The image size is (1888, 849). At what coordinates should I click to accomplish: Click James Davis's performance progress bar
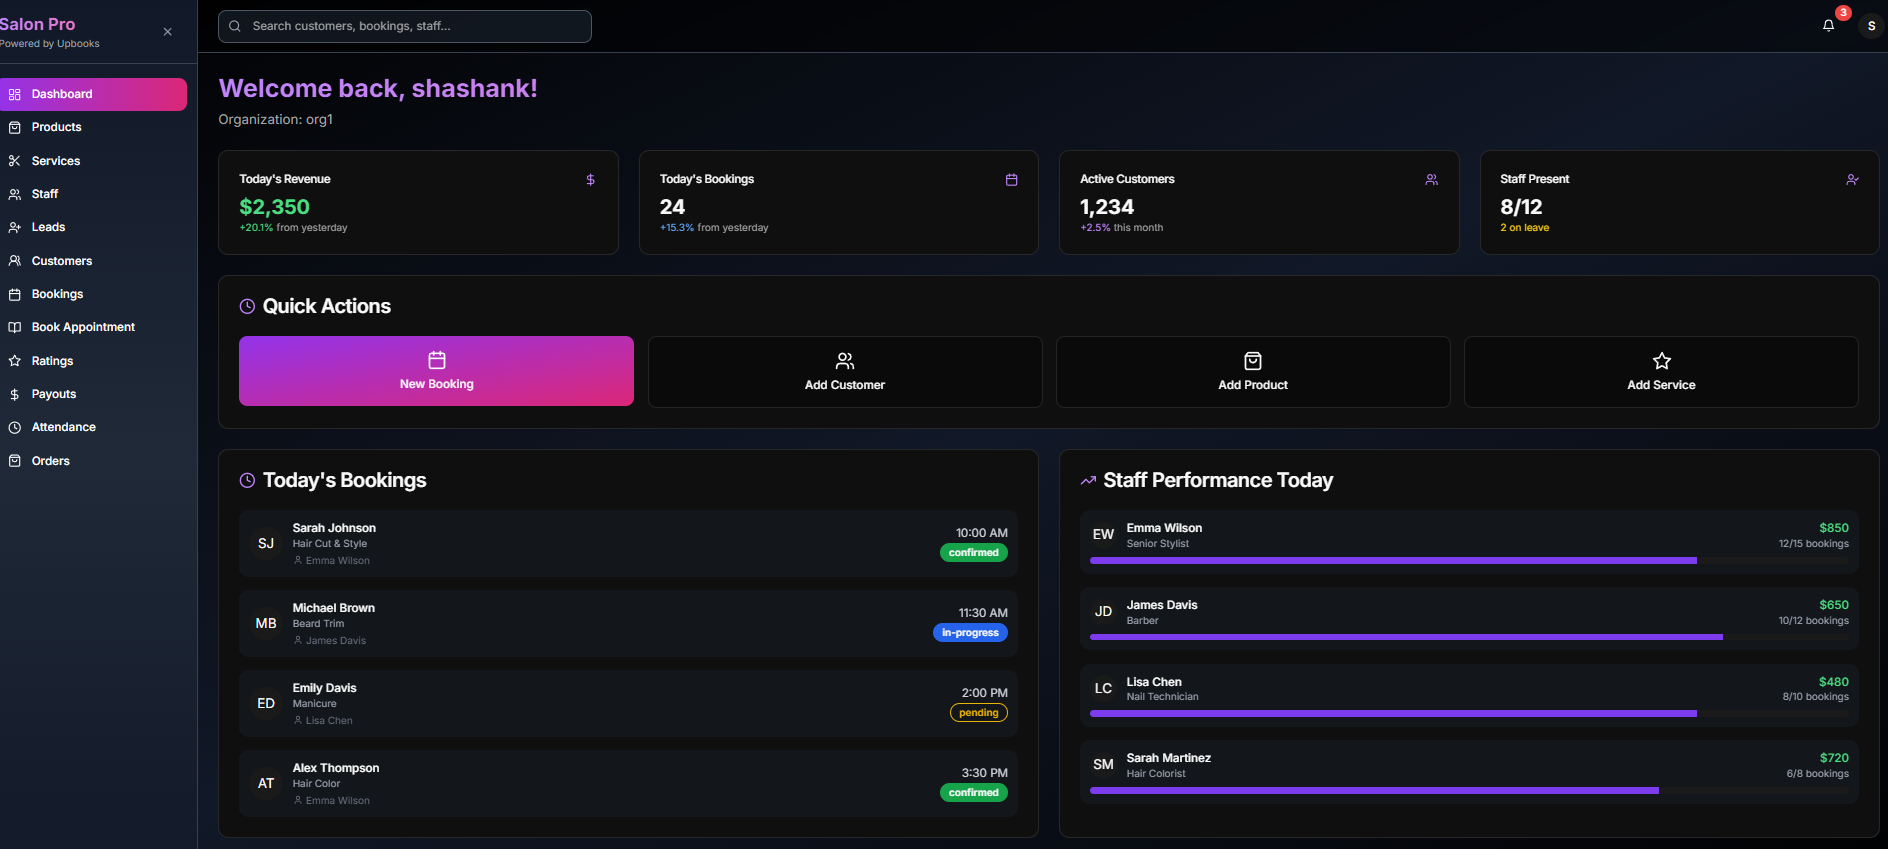click(1469, 637)
